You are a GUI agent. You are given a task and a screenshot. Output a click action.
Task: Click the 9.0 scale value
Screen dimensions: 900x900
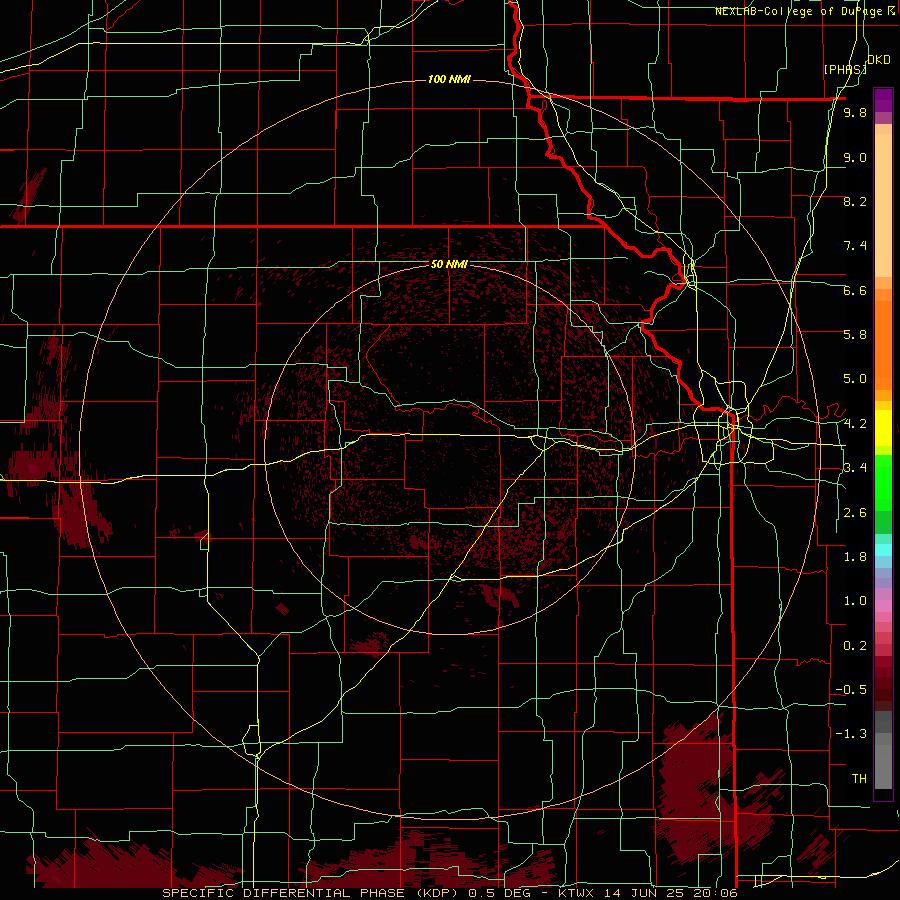click(855, 157)
